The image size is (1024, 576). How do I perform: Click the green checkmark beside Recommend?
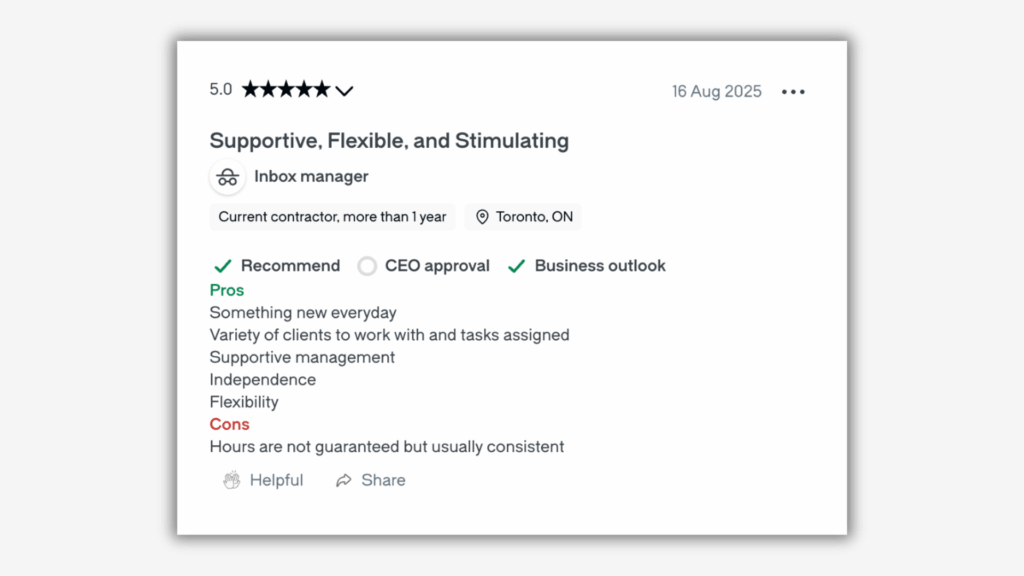(222, 265)
